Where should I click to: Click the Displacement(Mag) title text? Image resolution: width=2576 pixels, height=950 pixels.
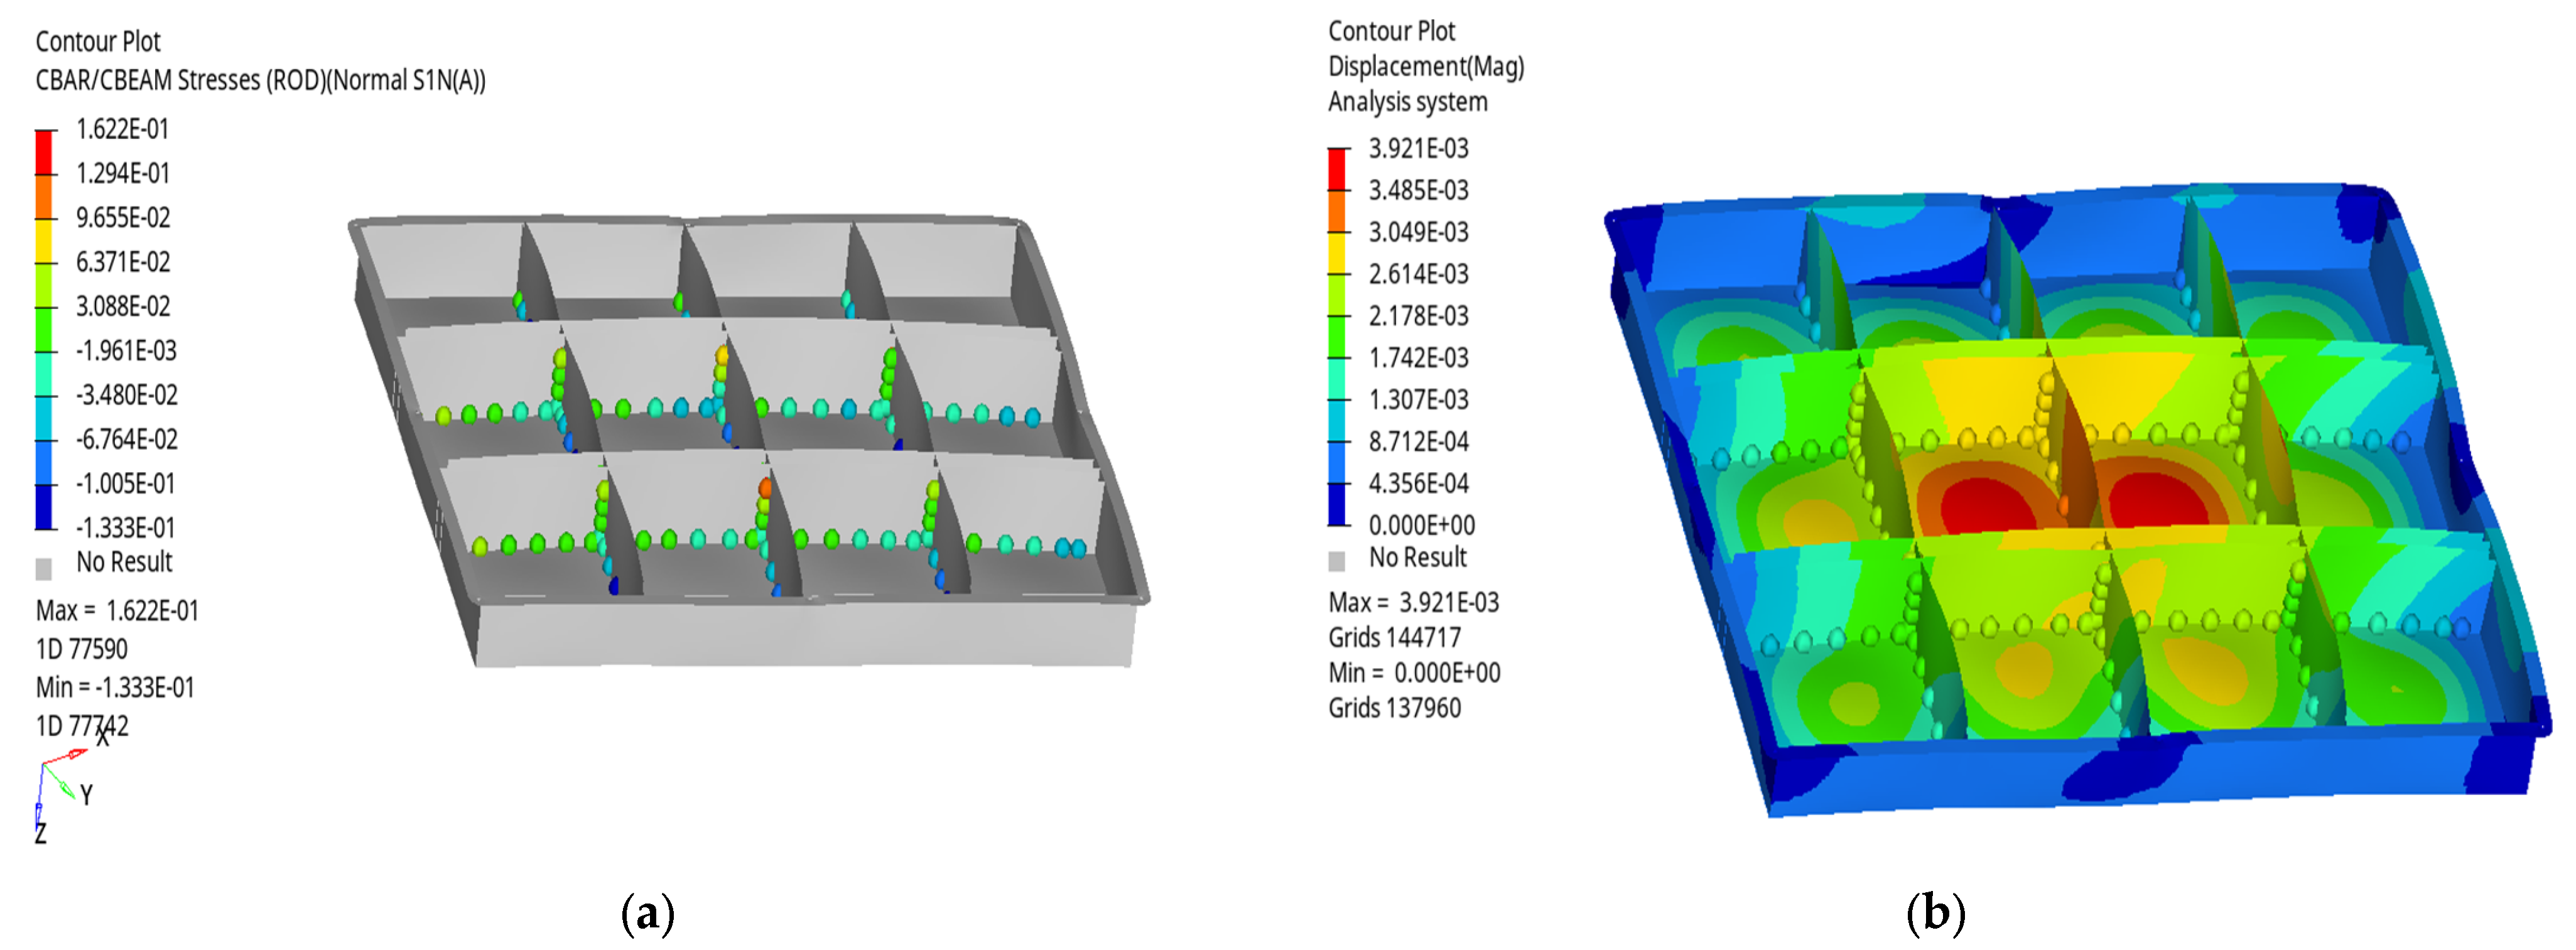click(x=1425, y=66)
